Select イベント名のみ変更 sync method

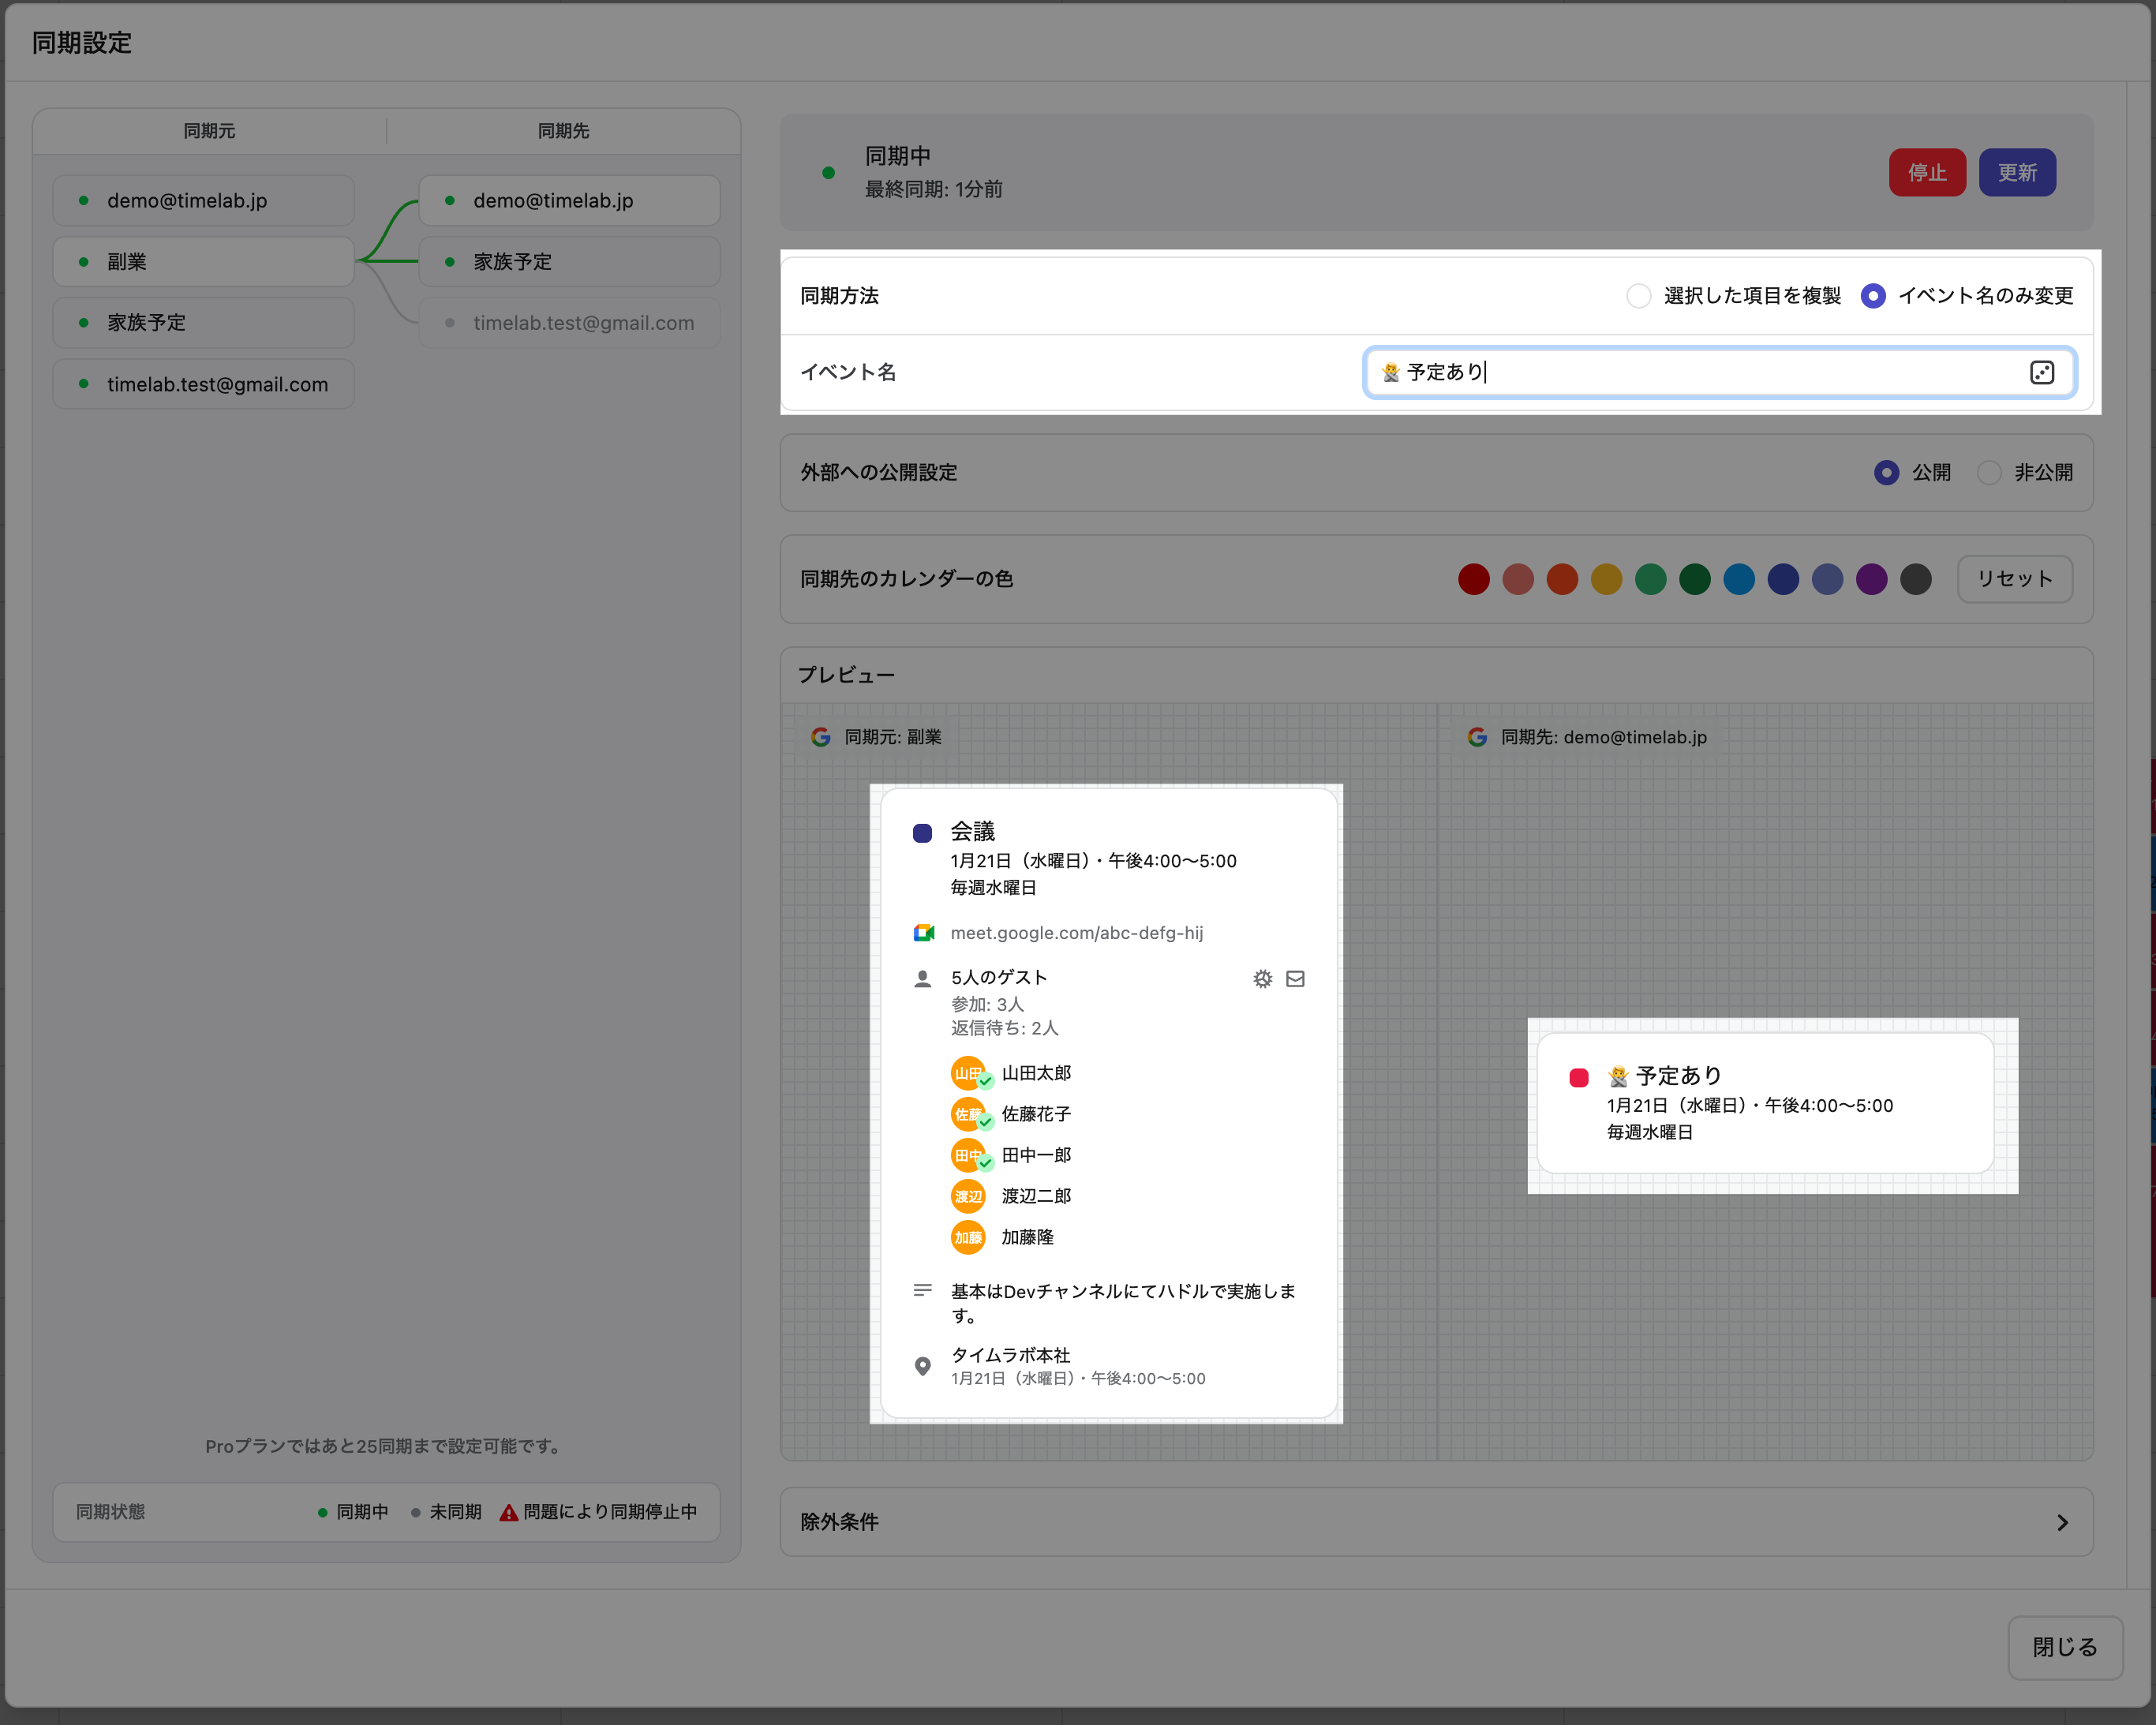pyautogui.click(x=1873, y=296)
